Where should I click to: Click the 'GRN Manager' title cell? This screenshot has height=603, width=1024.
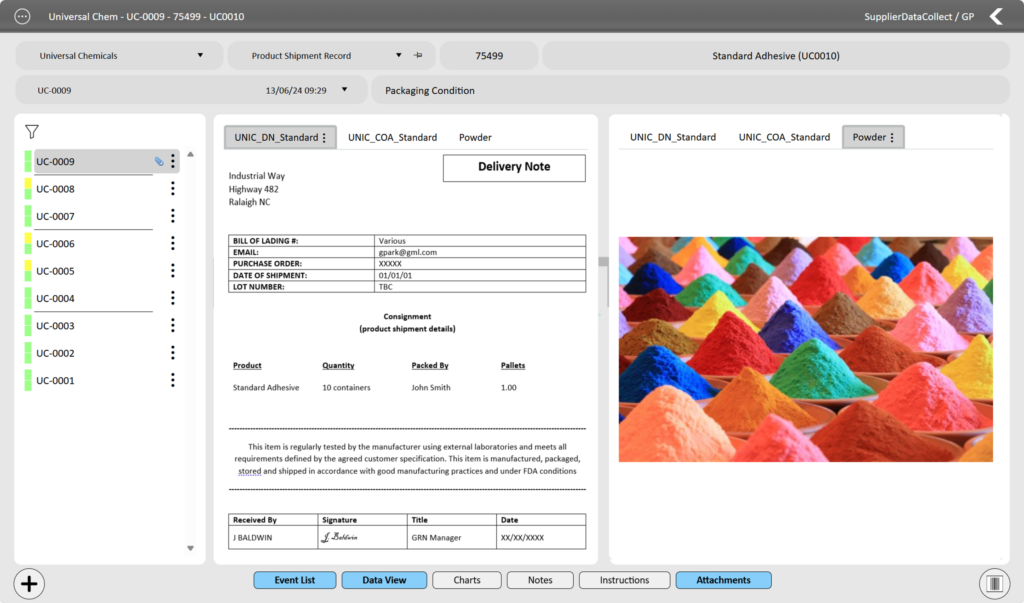click(x=451, y=538)
